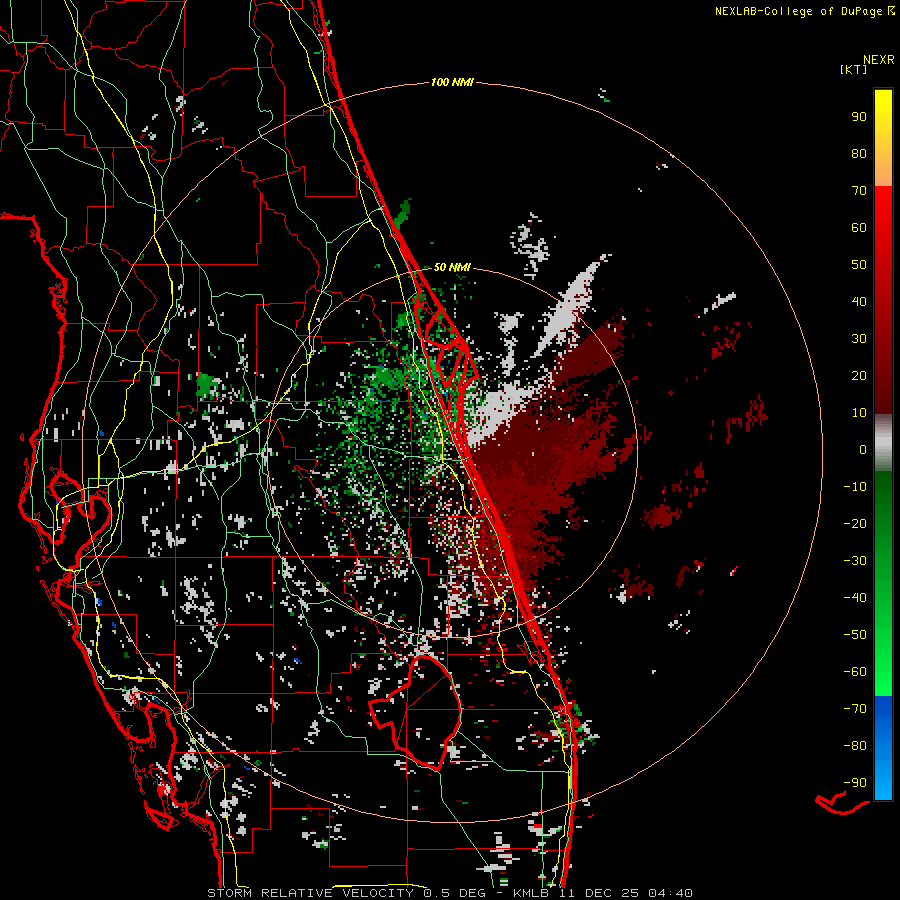Click the positive 70 value on the velocity scale
Screen dimensions: 900x900
pyautogui.click(x=859, y=191)
